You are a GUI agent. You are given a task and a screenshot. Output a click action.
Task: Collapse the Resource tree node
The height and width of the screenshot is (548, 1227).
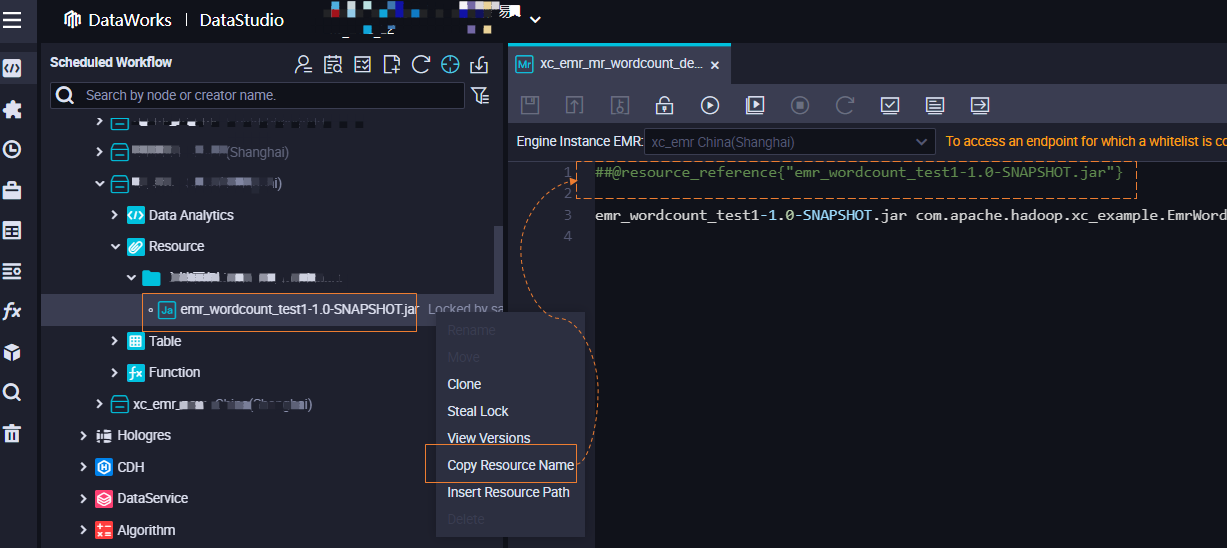[114, 246]
